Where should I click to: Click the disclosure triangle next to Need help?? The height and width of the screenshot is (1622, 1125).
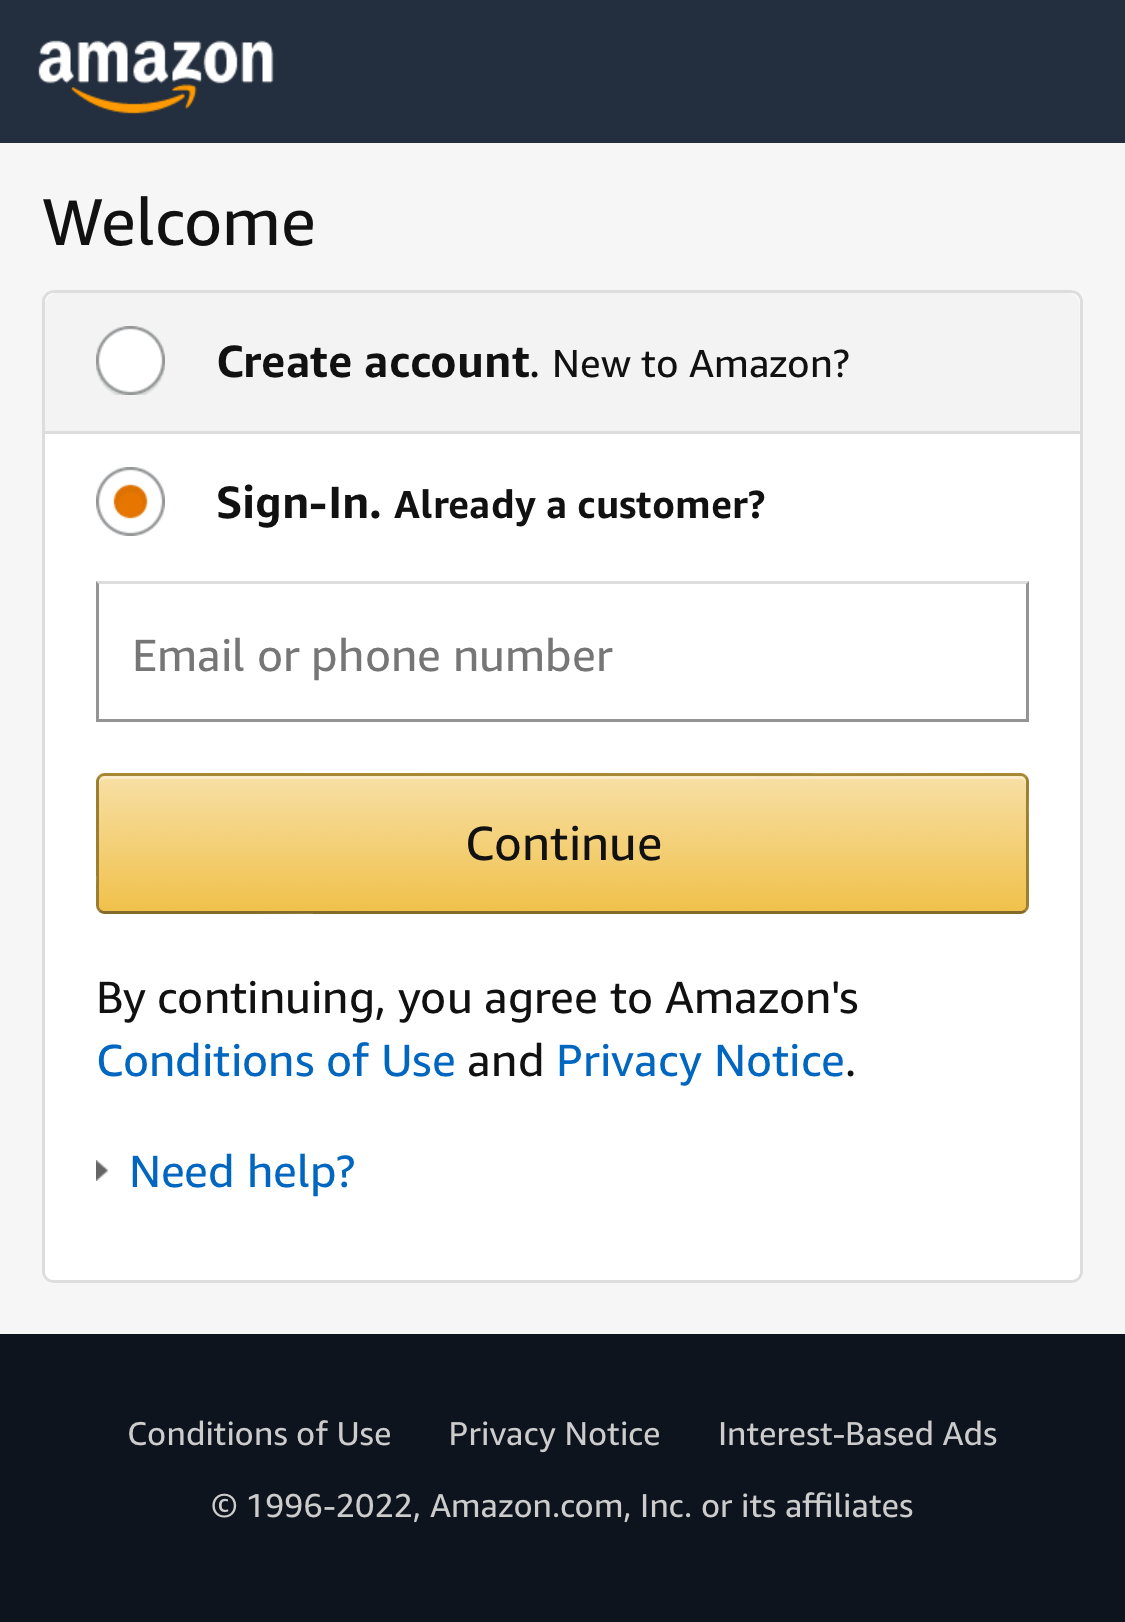103,1168
